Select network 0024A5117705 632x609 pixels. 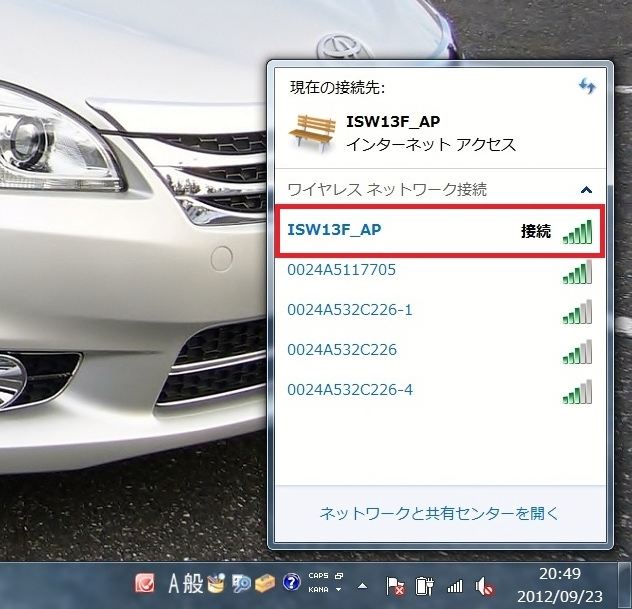tap(440, 271)
